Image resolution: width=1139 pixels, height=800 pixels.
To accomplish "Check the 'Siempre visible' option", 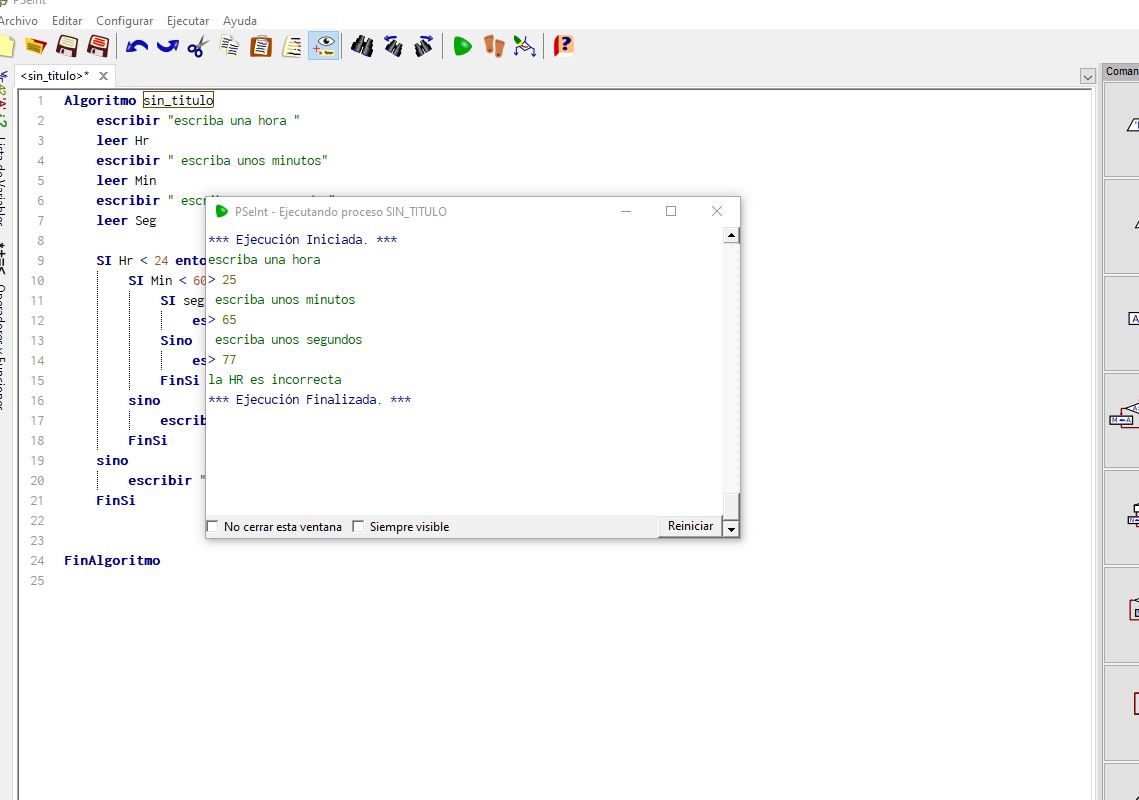I will (358, 527).
